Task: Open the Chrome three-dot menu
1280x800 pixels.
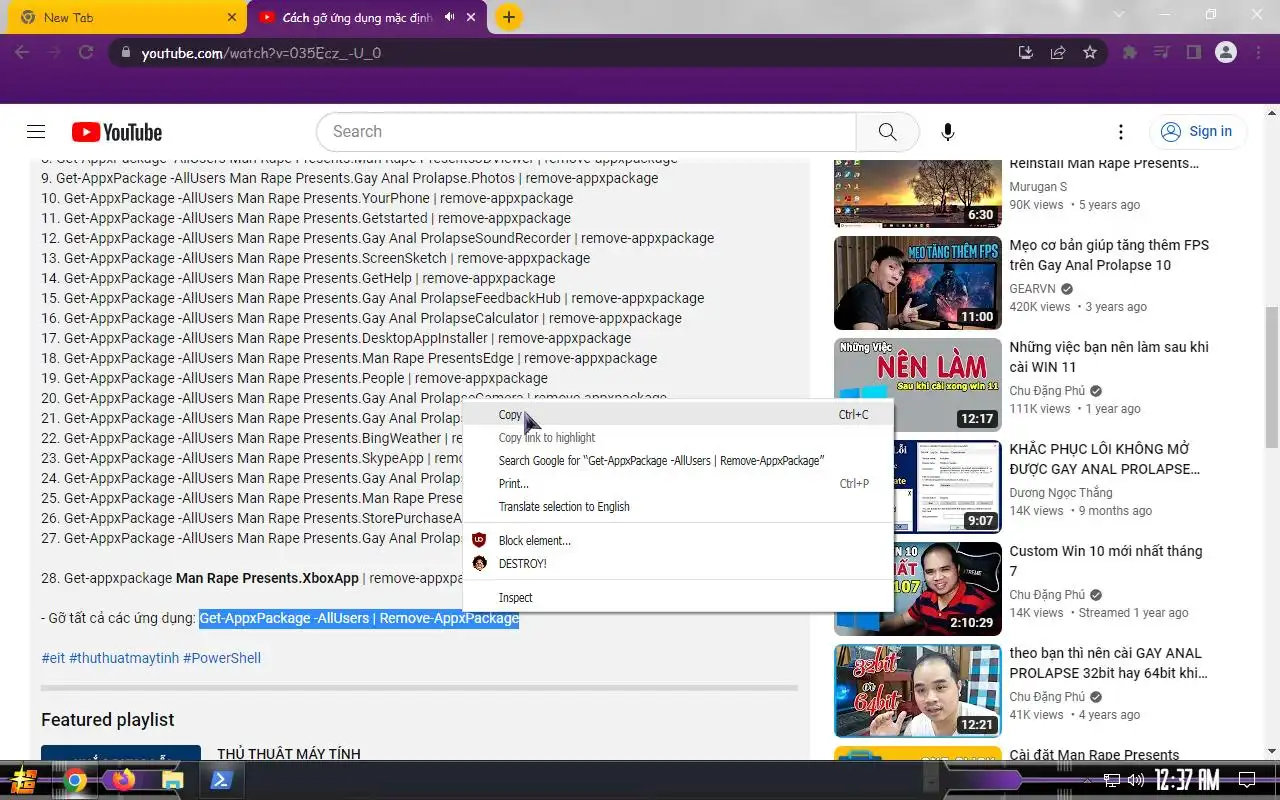Action: [1258, 53]
